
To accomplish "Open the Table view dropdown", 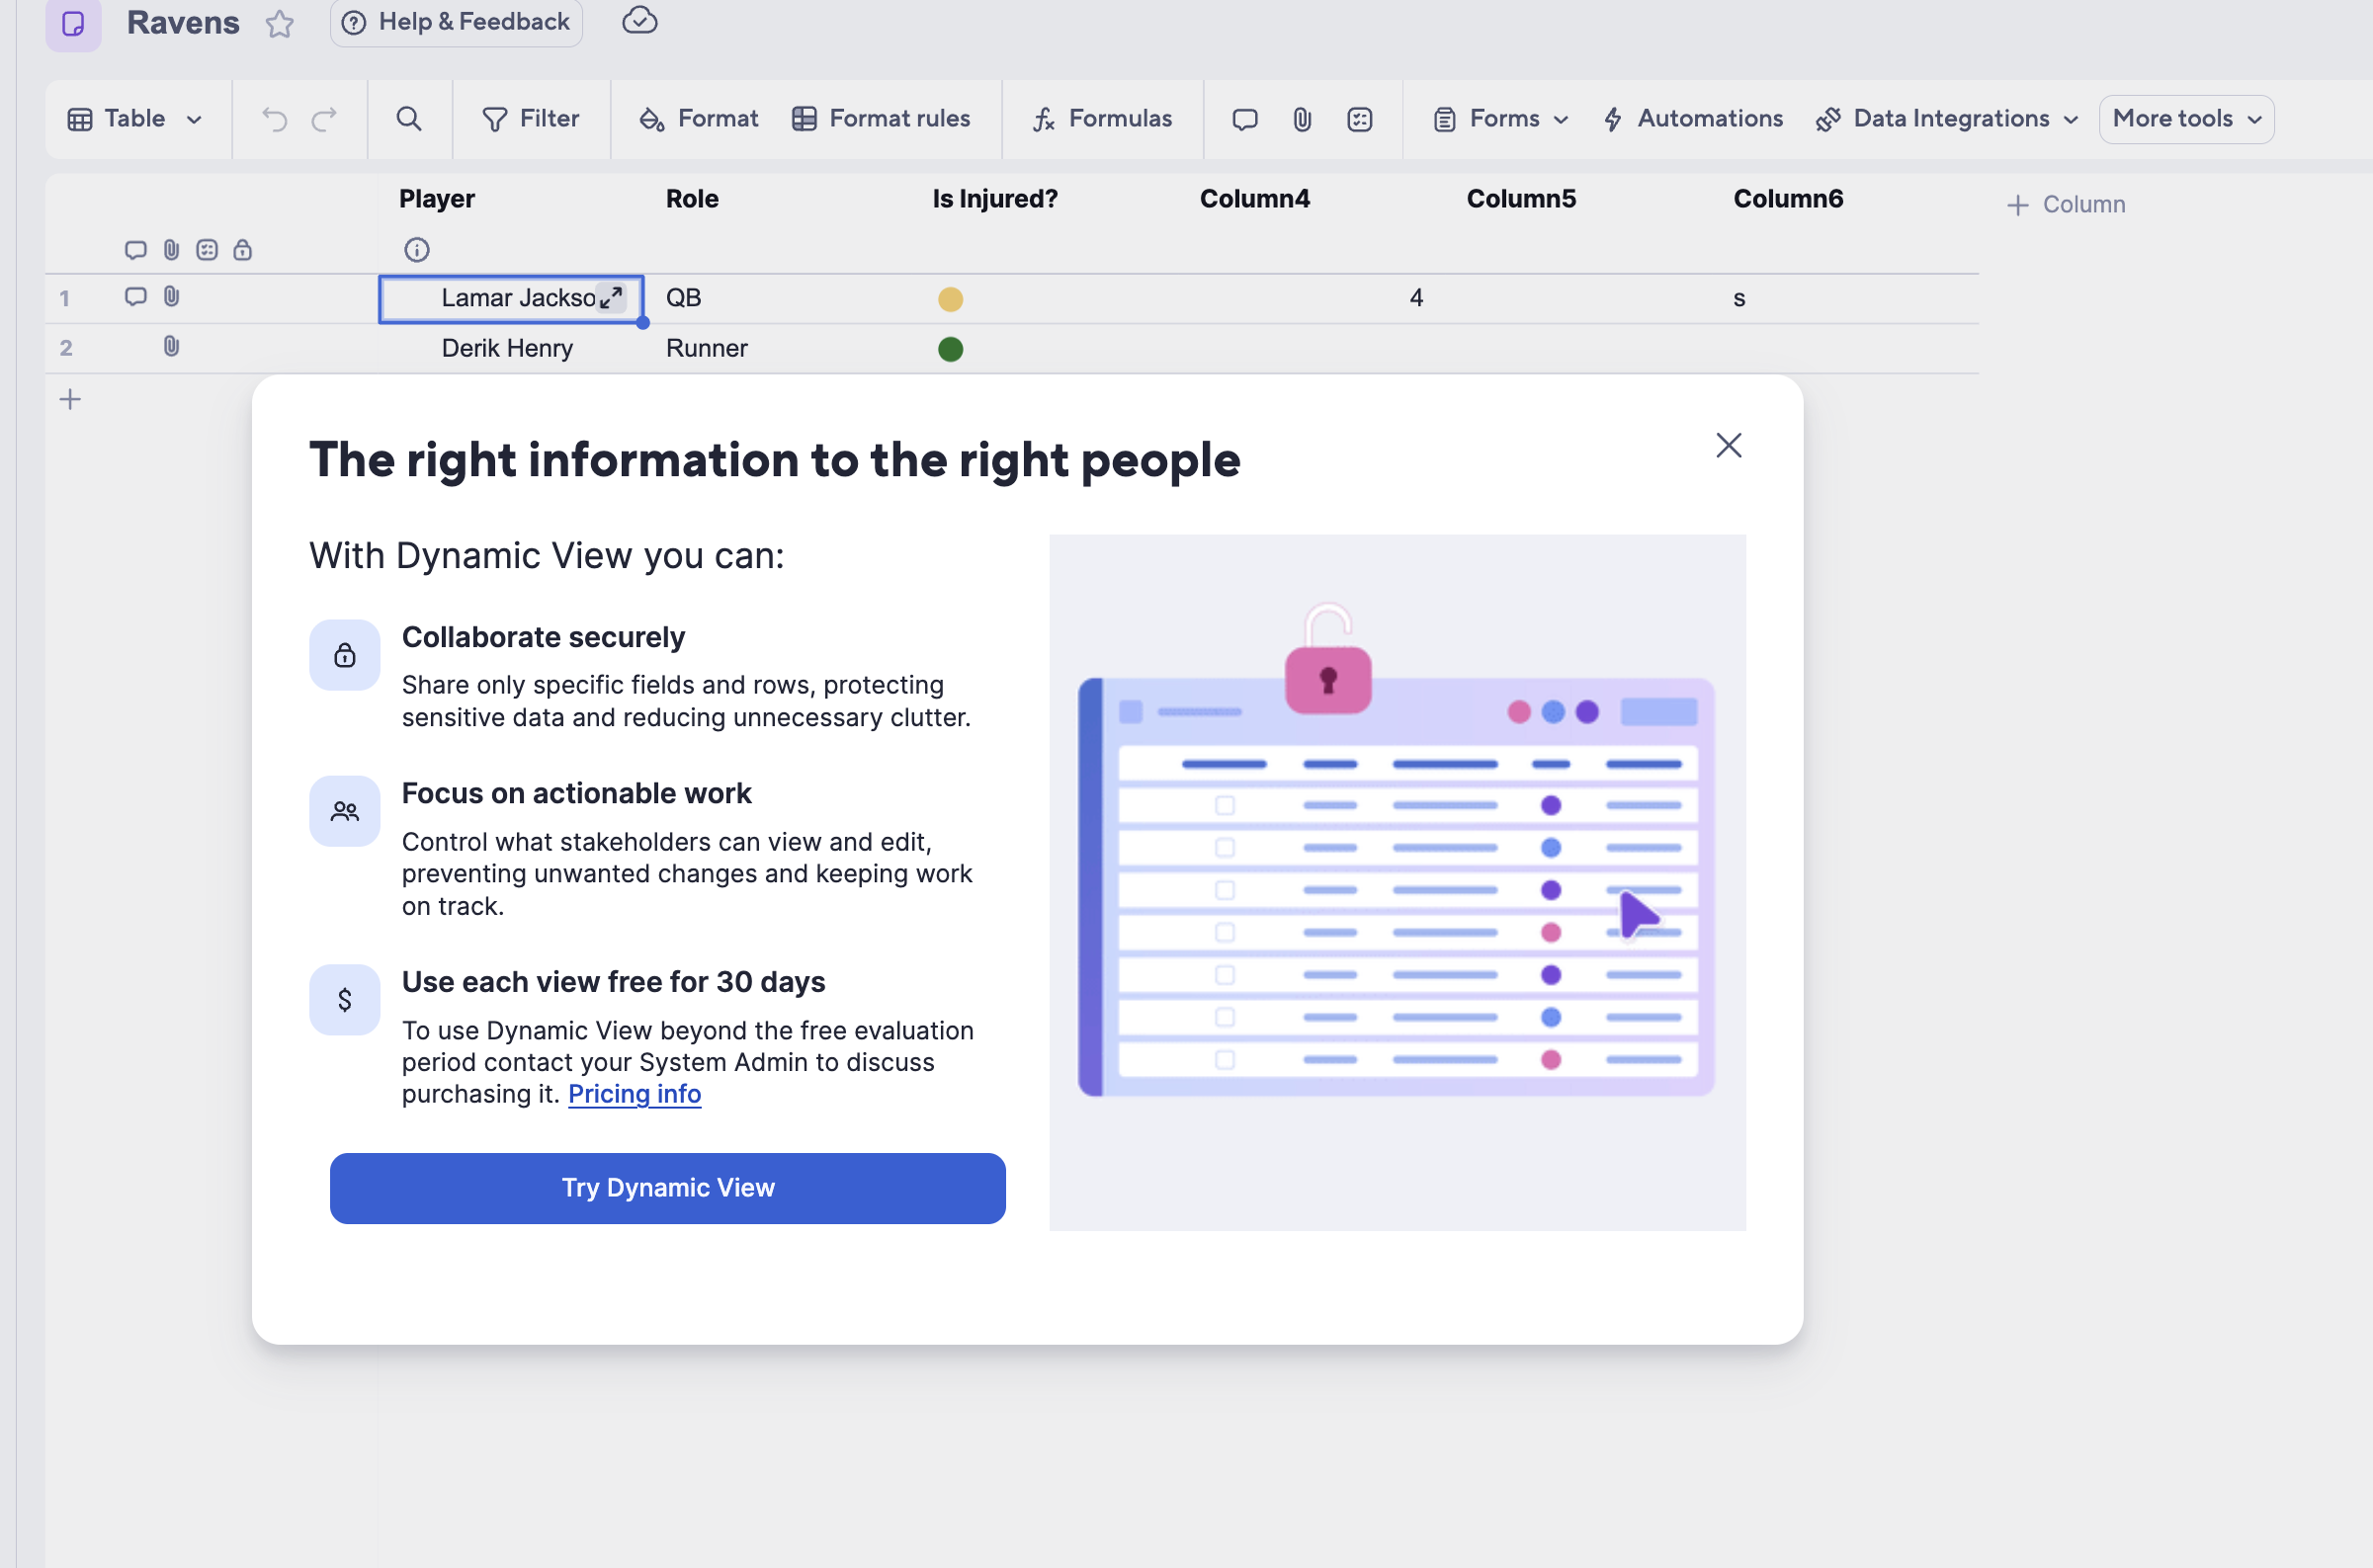I will 135,119.
